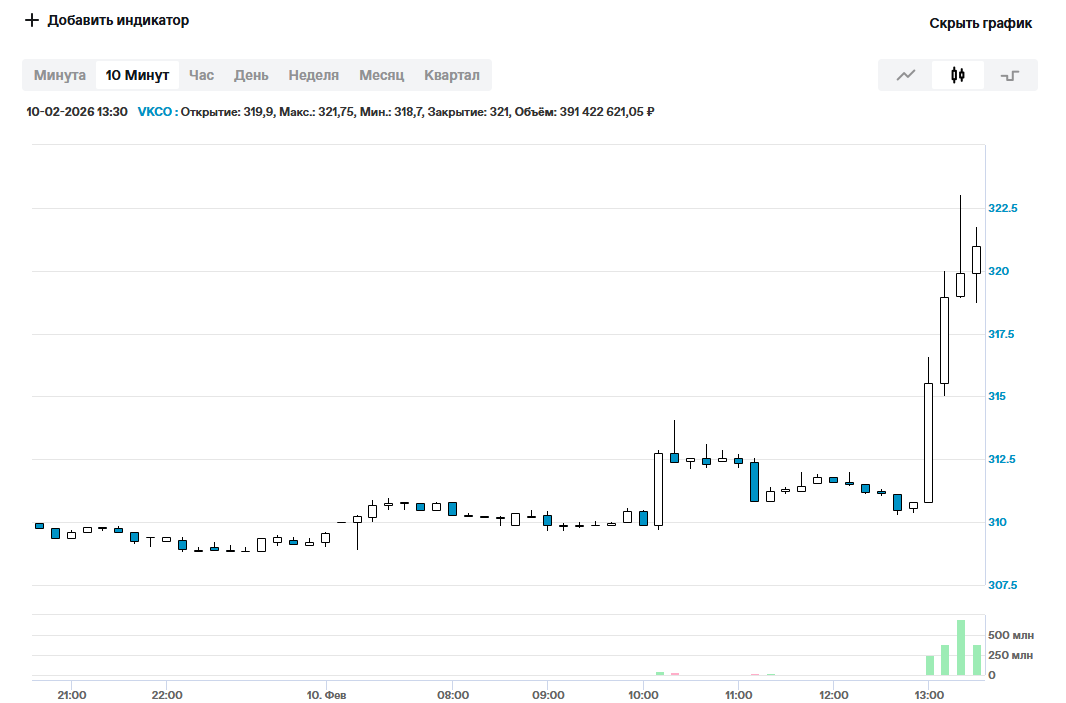The width and height of the screenshot is (1066, 703).
Task: Click the 322.5 price axis label
Action: click(1002, 208)
